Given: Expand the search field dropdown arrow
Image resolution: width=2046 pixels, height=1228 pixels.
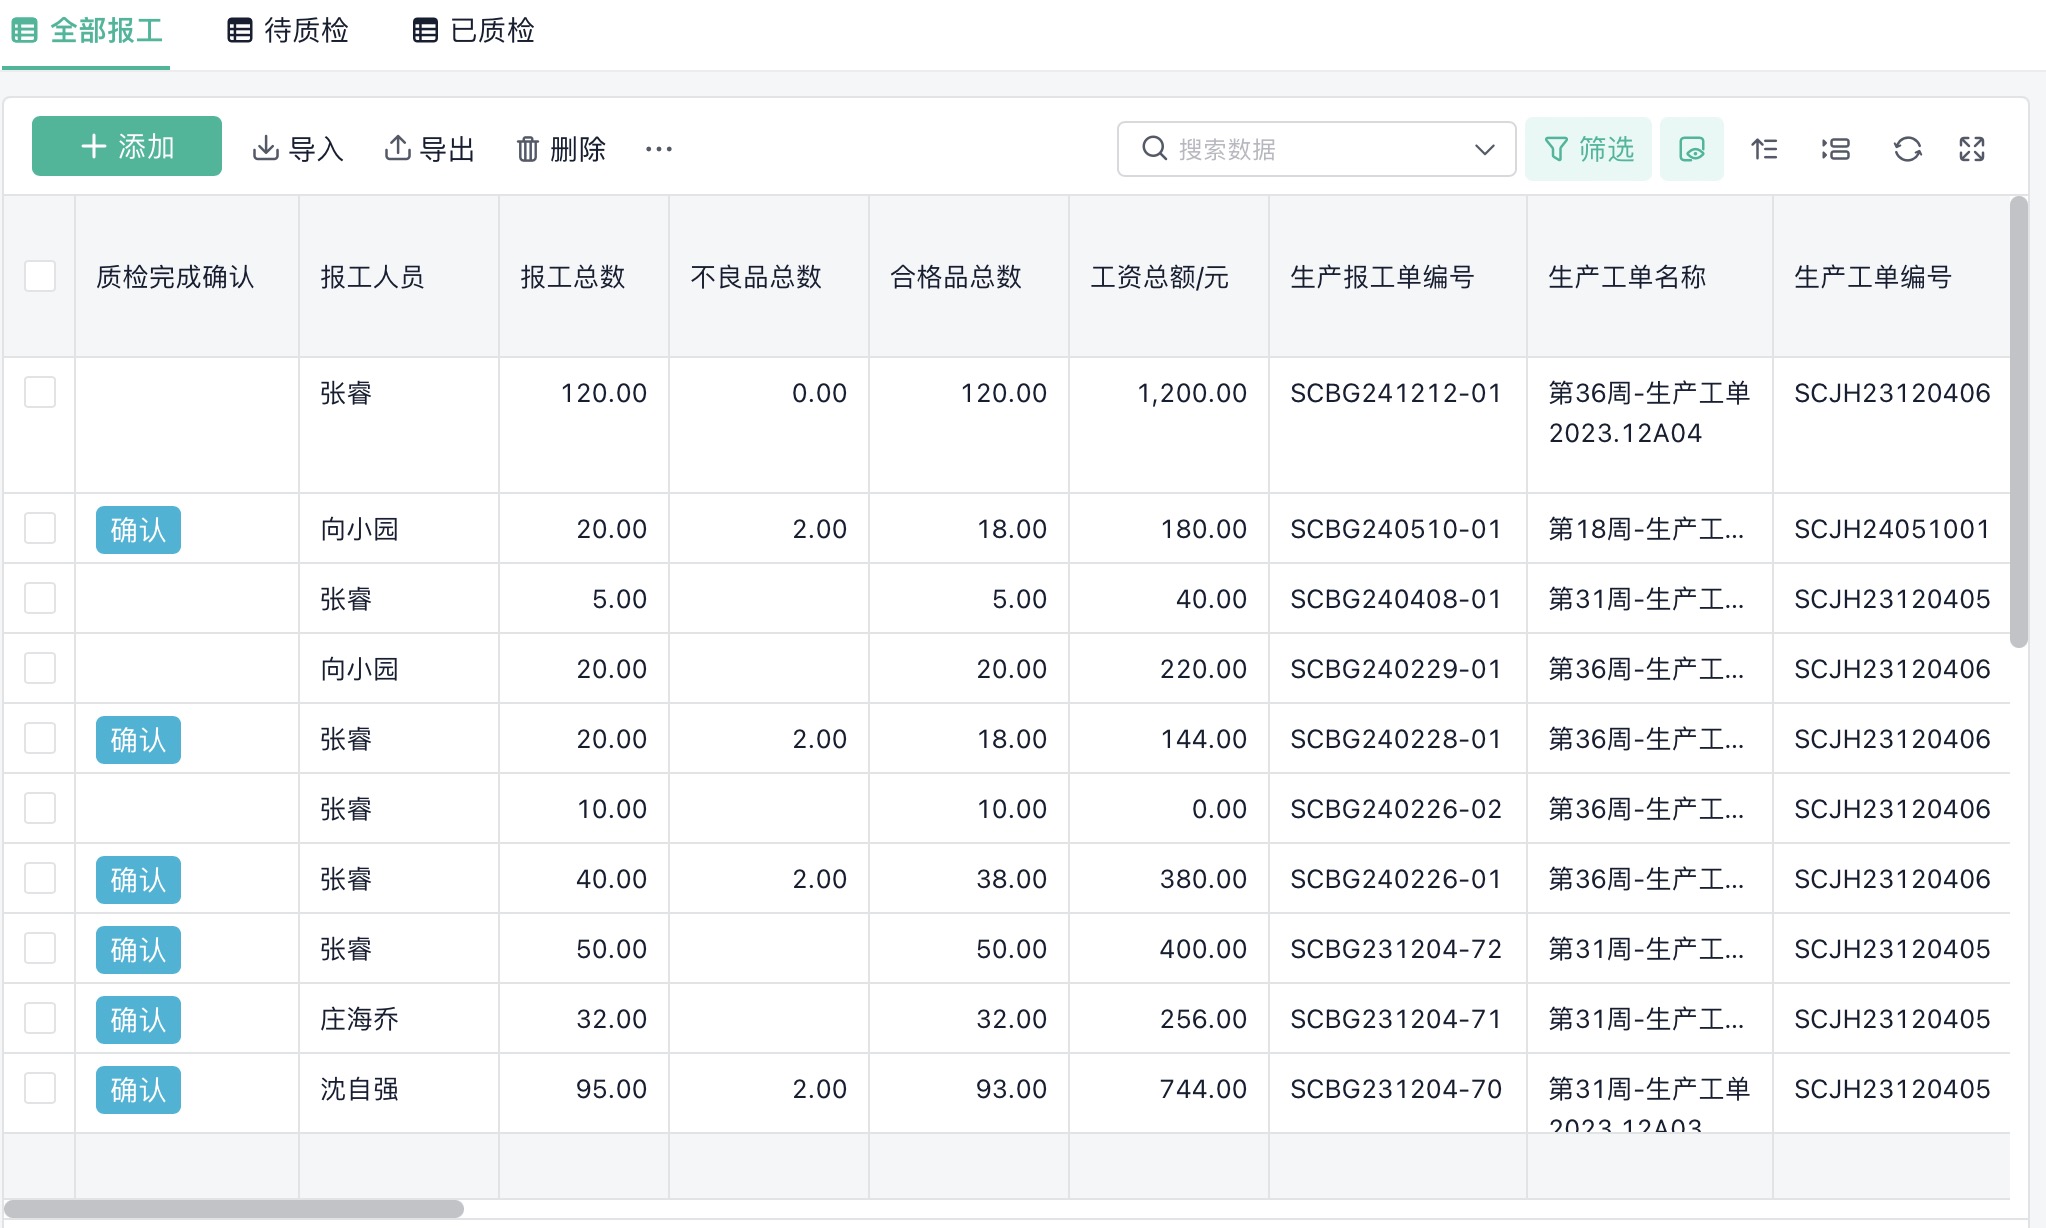Looking at the screenshot, I should [x=1485, y=149].
